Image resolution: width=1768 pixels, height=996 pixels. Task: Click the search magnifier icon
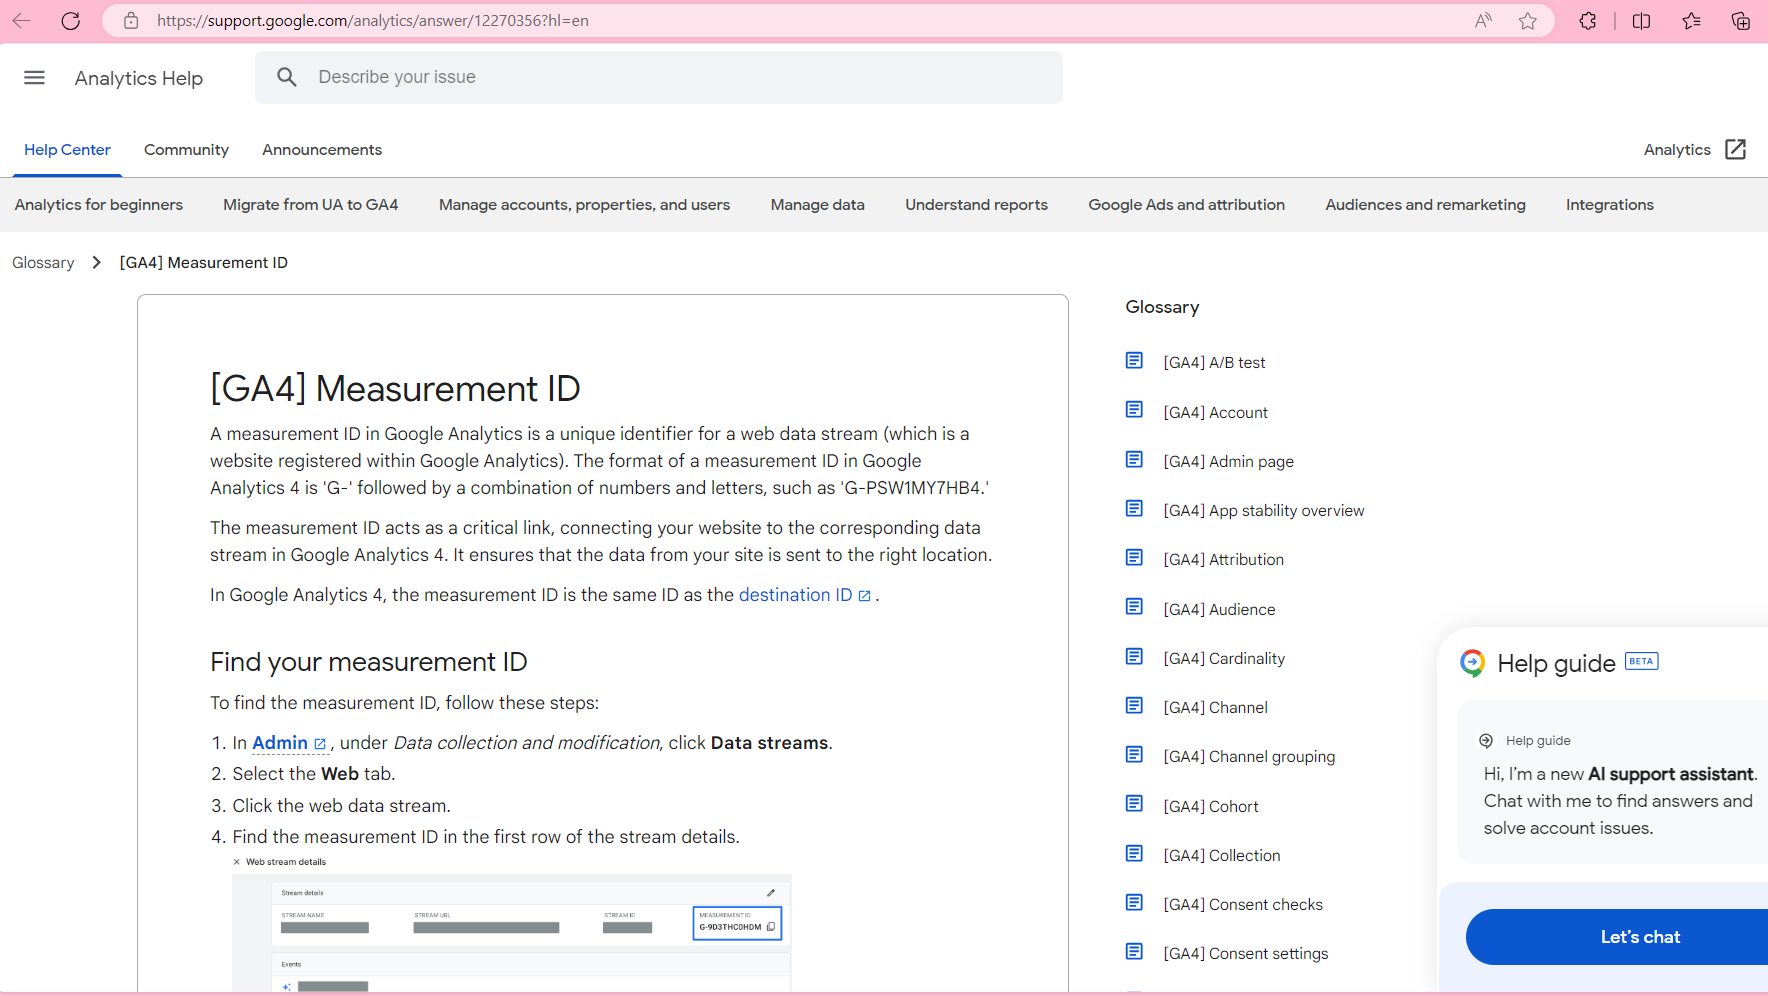point(286,76)
